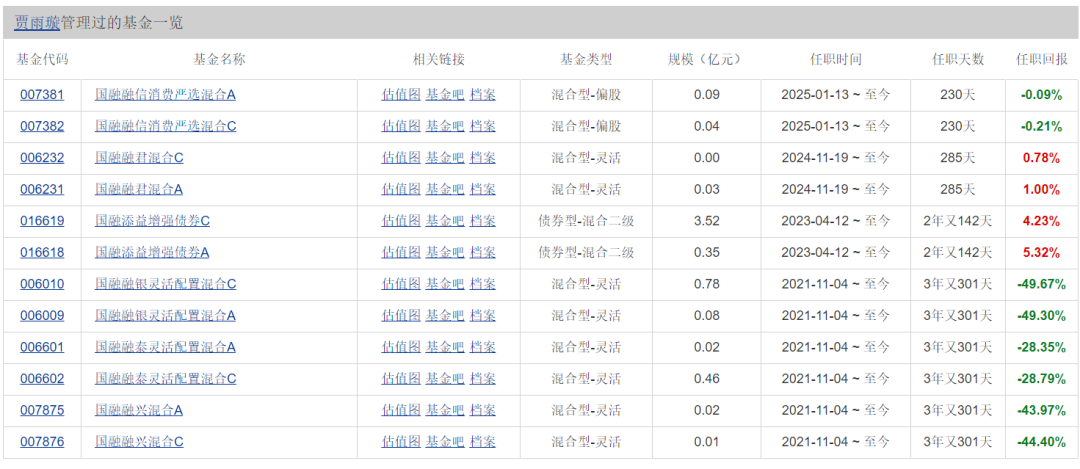The image size is (1080, 469).
Task: Click the 相关链接 column header
Action: (x=439, y=59)
